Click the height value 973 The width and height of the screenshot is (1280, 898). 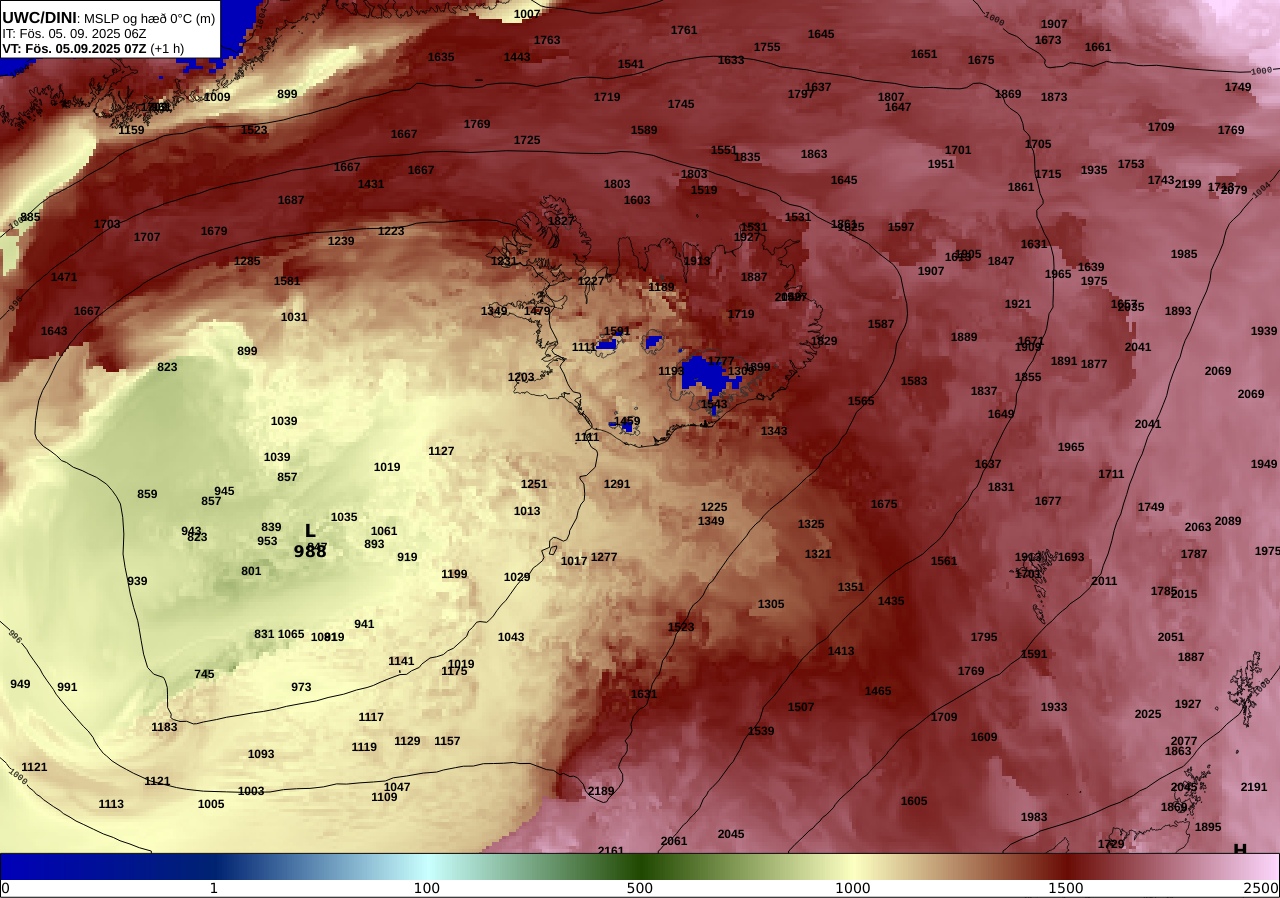pyautogui.click(x=301, y=687)
